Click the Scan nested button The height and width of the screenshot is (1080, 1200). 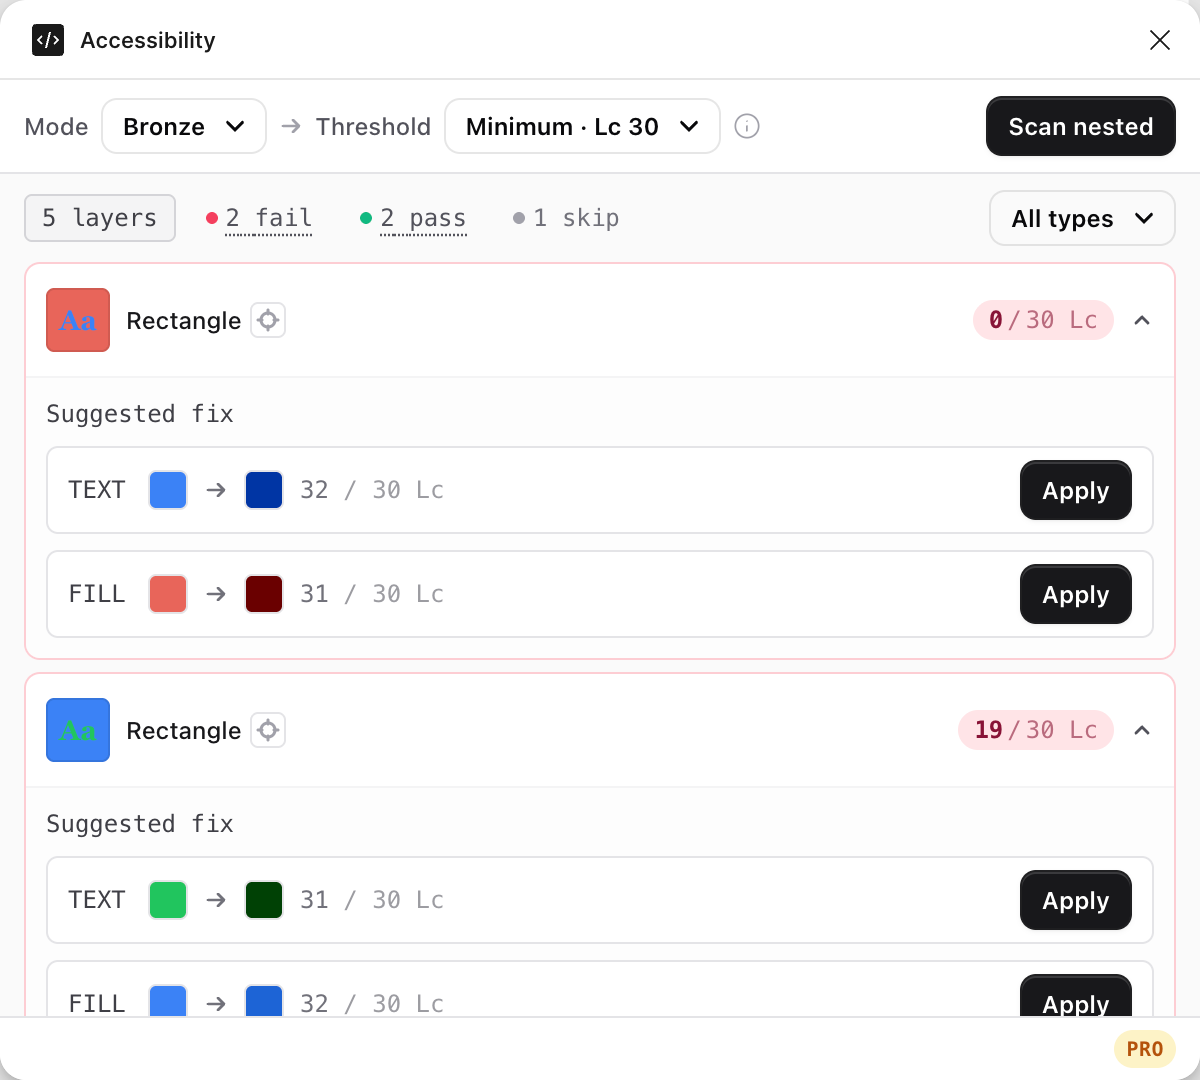pos(1081,126)
